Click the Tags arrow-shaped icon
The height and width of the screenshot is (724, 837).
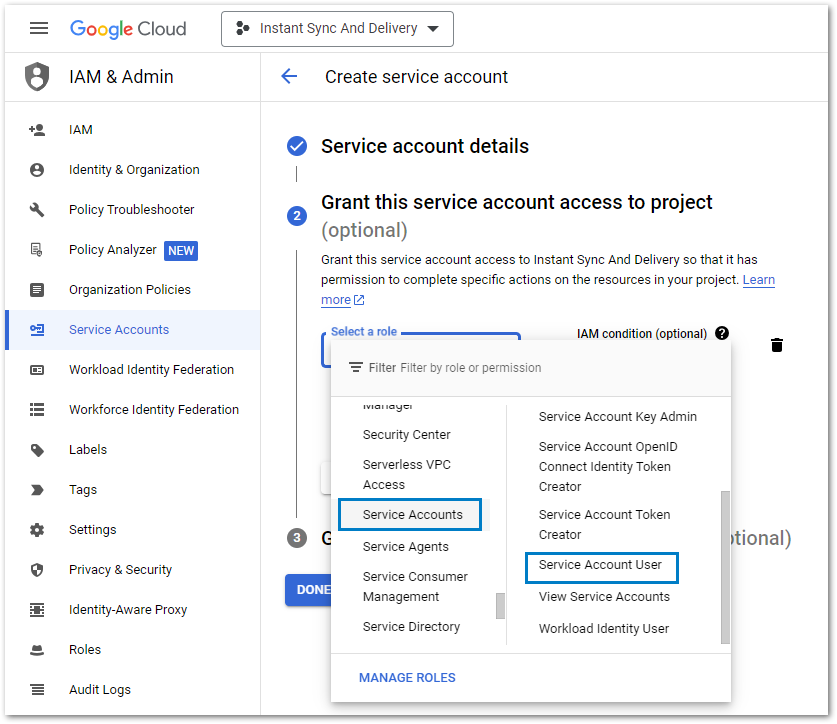tap(37, 490)
